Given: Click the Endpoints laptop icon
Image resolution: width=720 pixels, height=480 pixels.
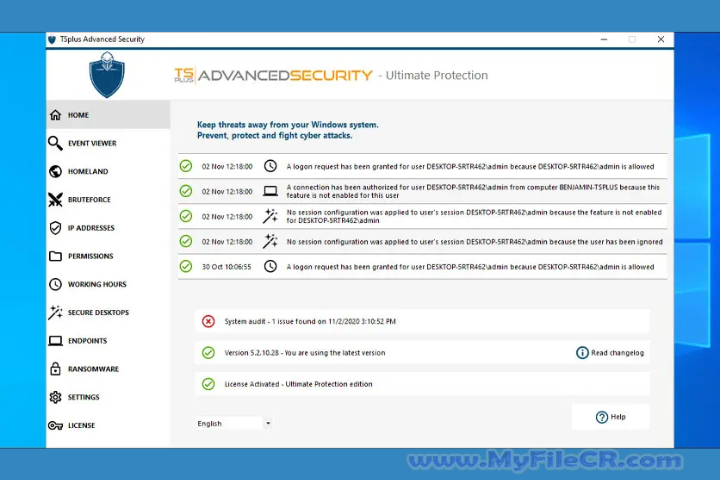Looking at the screenshot, I should tap(55, 341).
